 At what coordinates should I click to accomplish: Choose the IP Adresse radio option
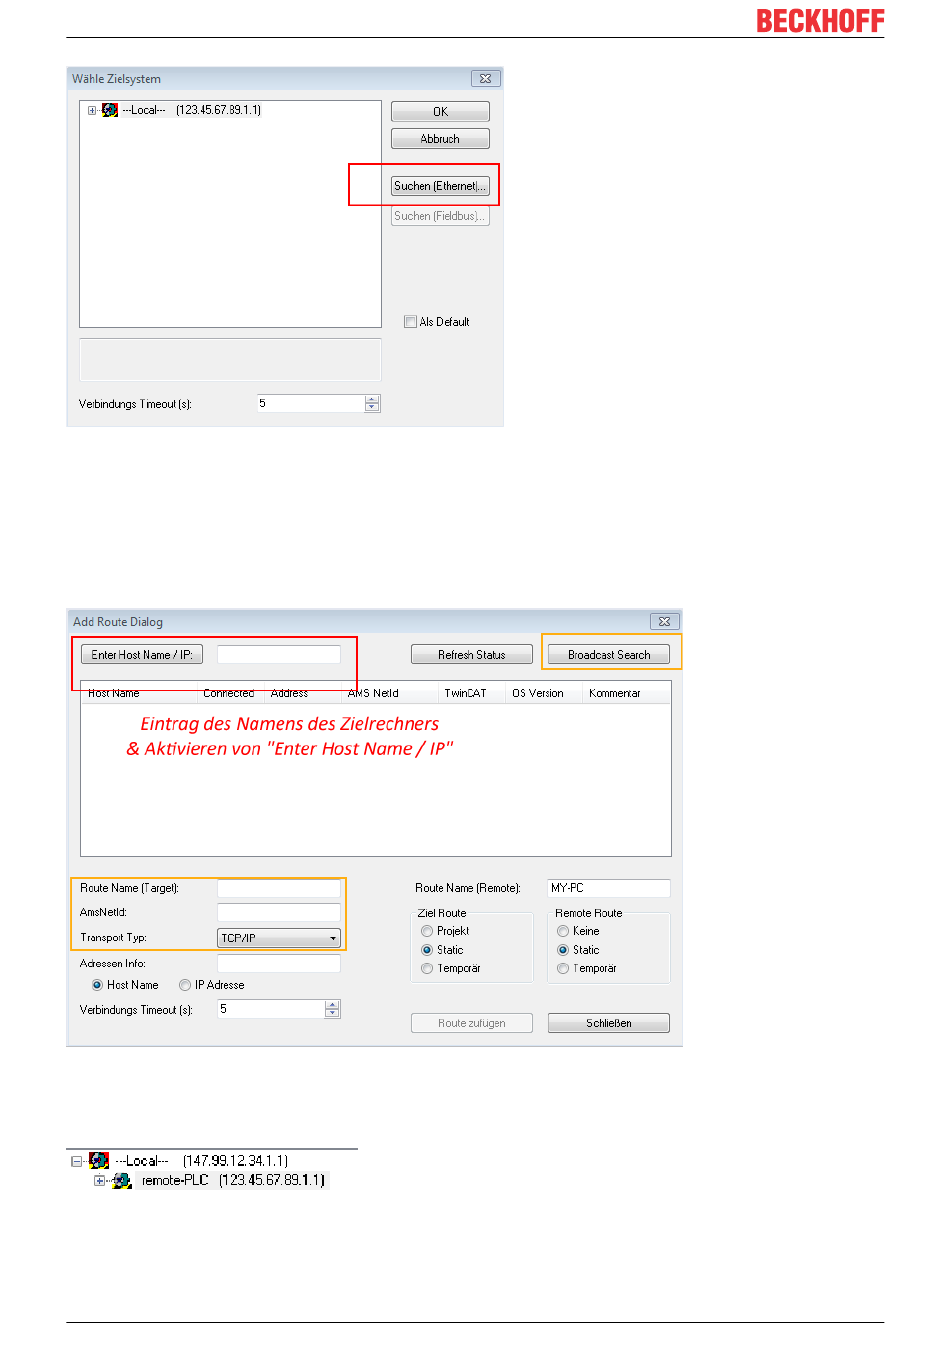185,985
